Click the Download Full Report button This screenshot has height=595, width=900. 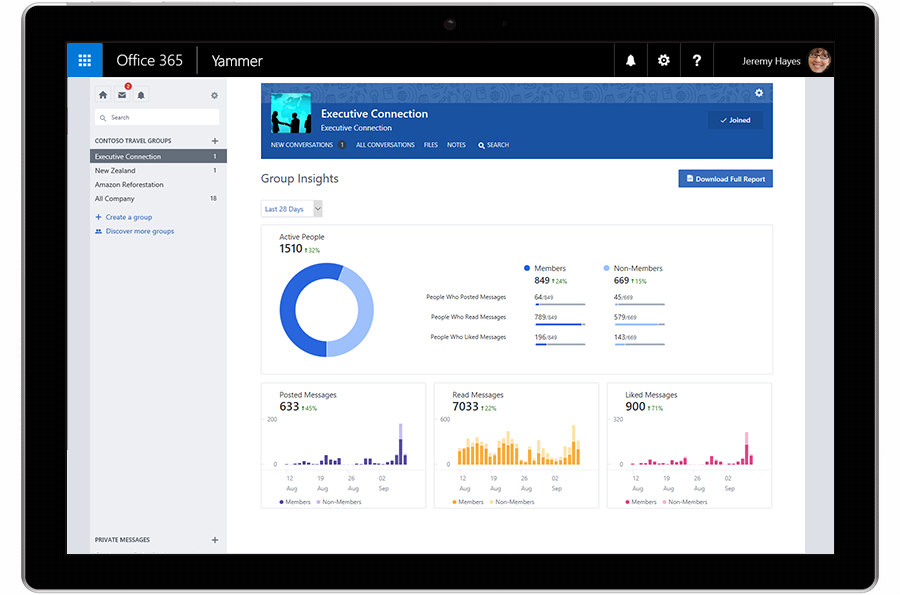[724, 178]
